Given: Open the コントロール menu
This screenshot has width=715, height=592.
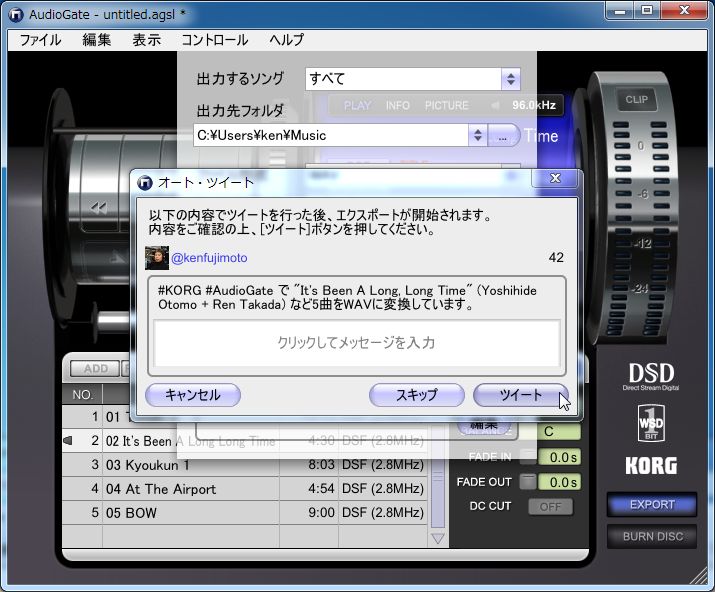Looking at the screenshot, I should pyautogui.click(x=214, y=40).
